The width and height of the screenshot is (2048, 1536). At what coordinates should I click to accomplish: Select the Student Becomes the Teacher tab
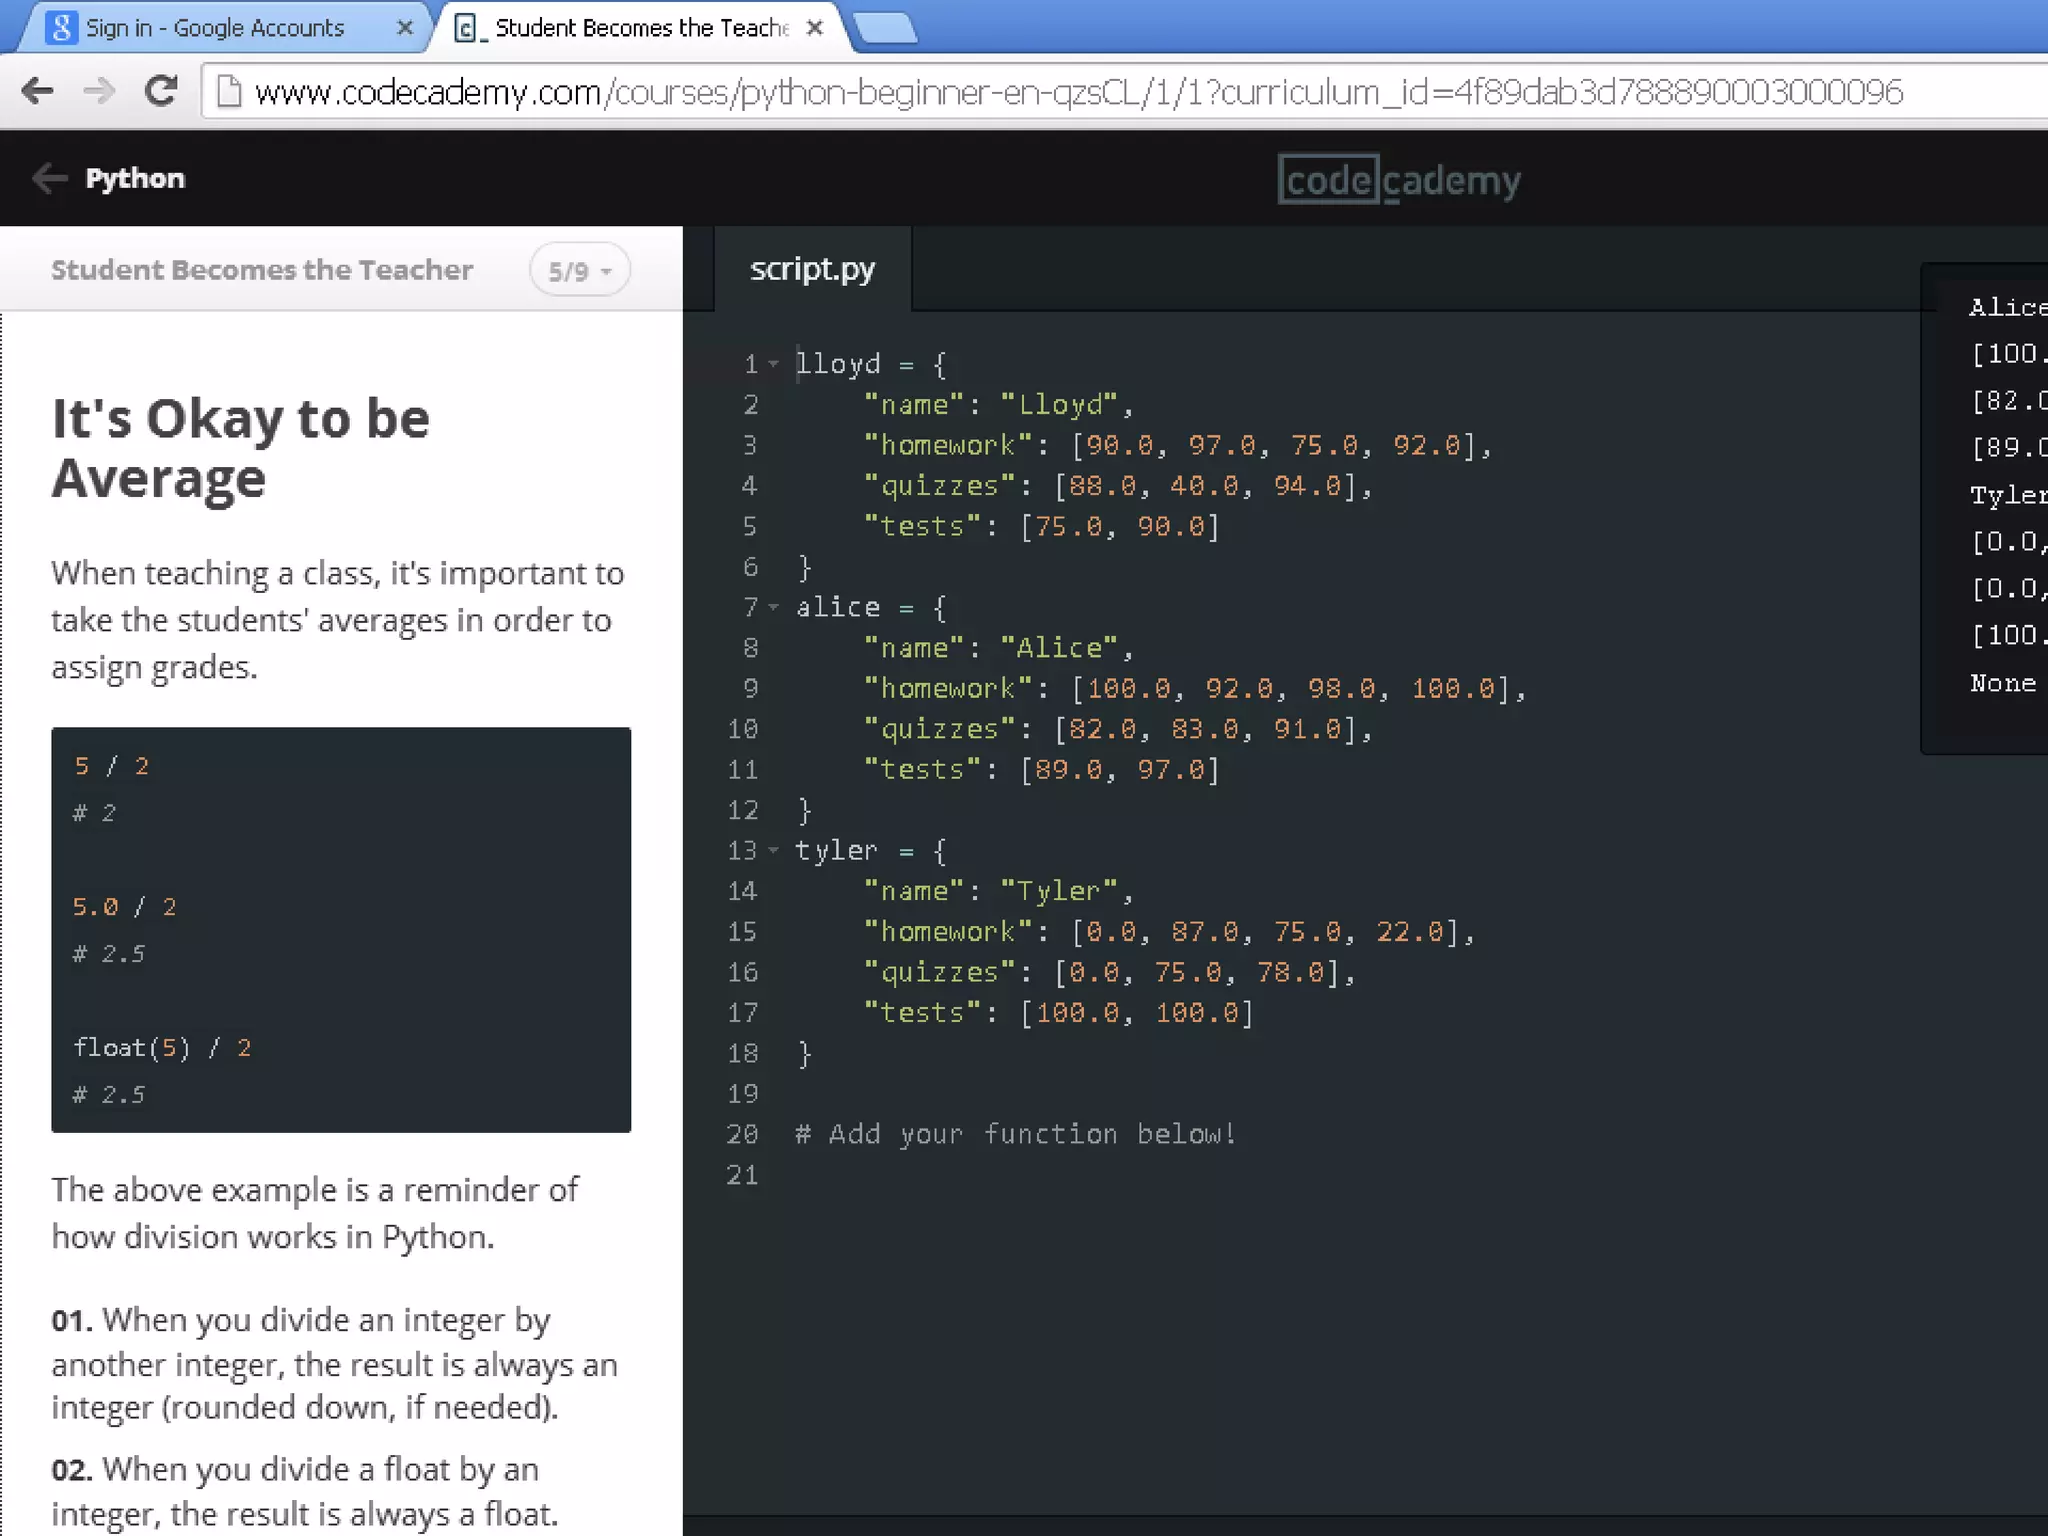[x=641, y=28]
